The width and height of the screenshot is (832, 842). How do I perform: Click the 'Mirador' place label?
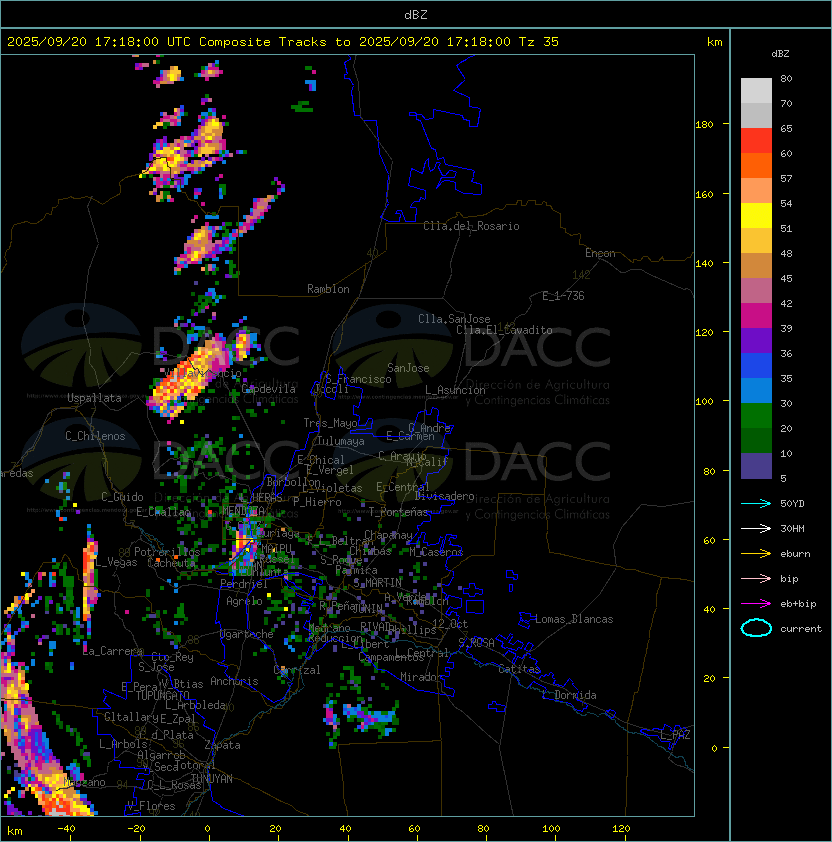click(421, 677)
